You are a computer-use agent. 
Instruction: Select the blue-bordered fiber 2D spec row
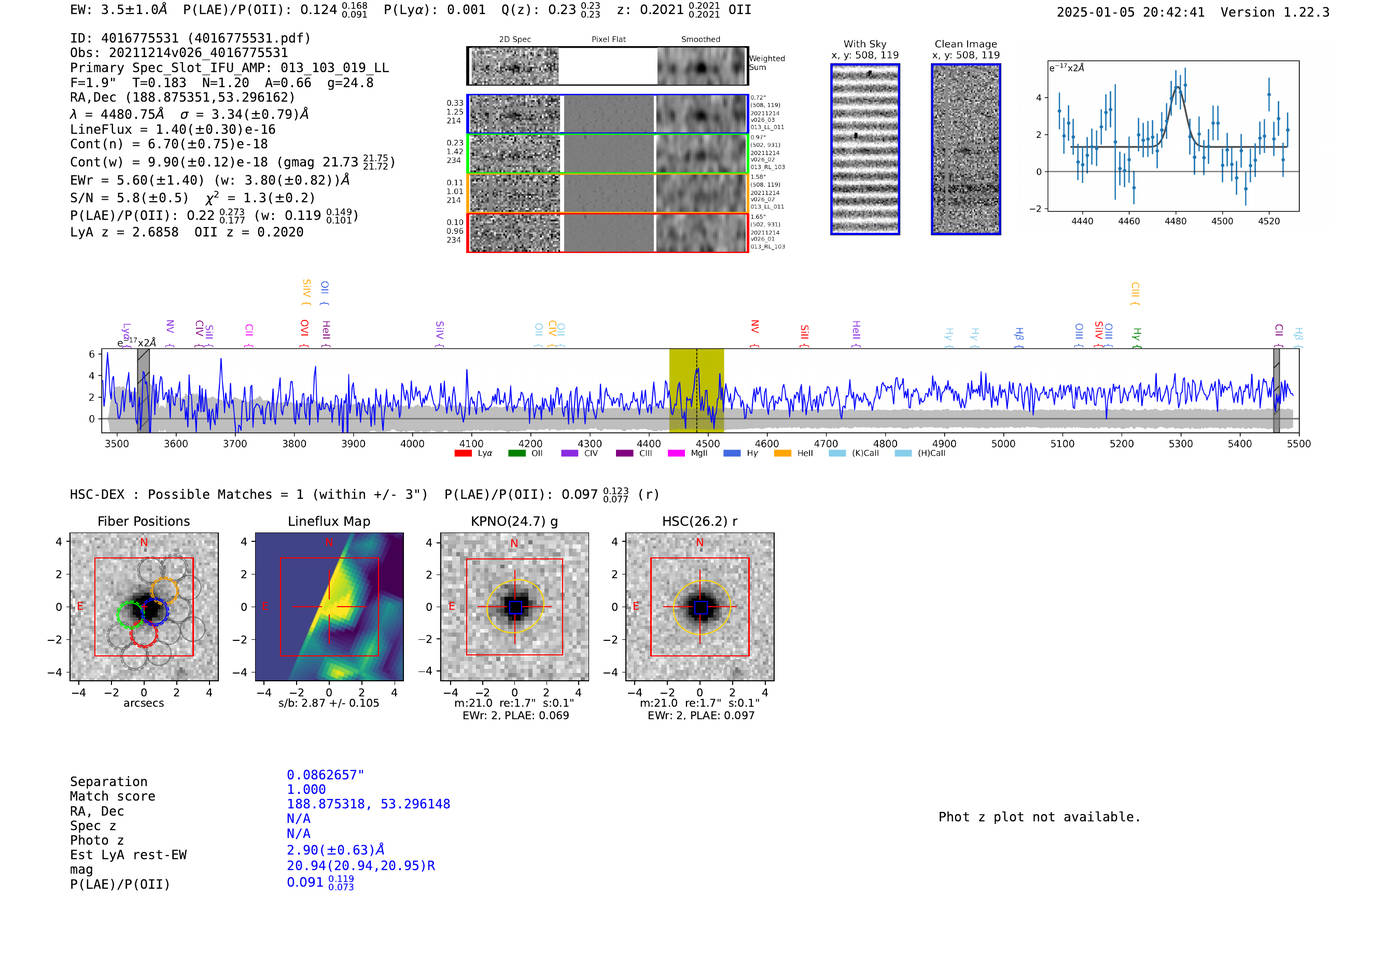pyautogui.click(x=515, y=114)
